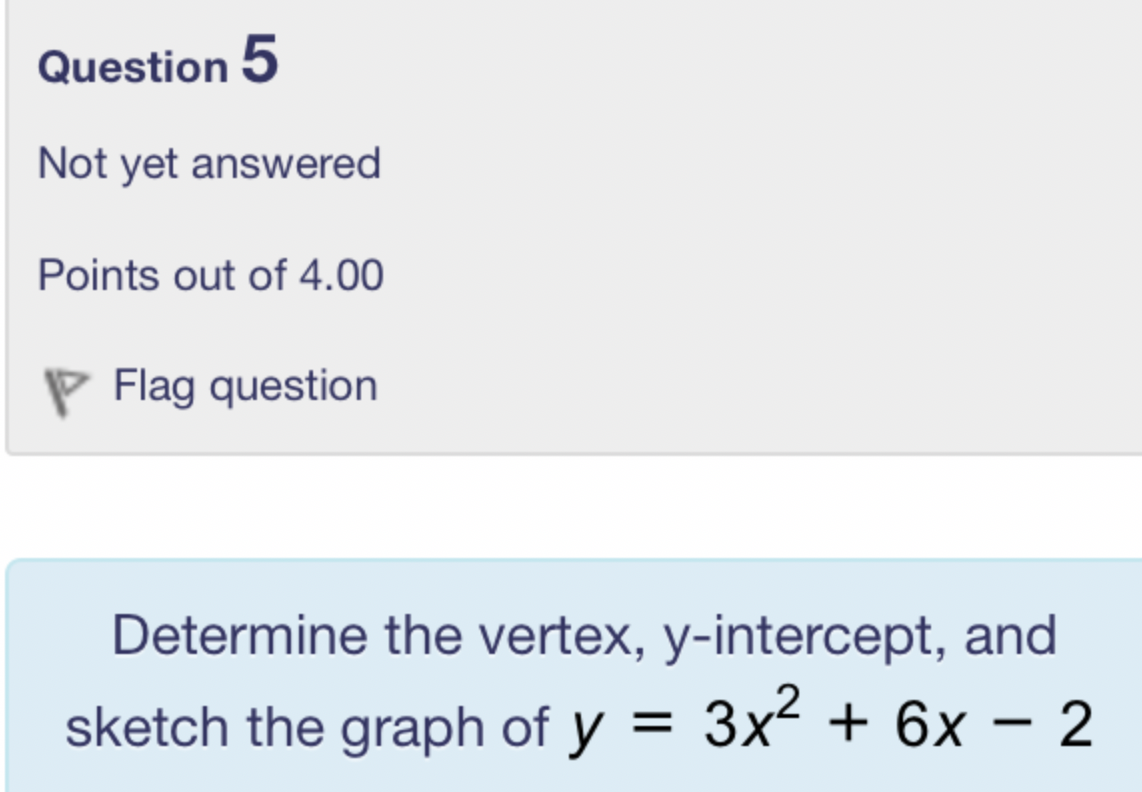Click the 4.00 points value
1142x792 pixels.
pyautogui.click(x=341, y=275)
